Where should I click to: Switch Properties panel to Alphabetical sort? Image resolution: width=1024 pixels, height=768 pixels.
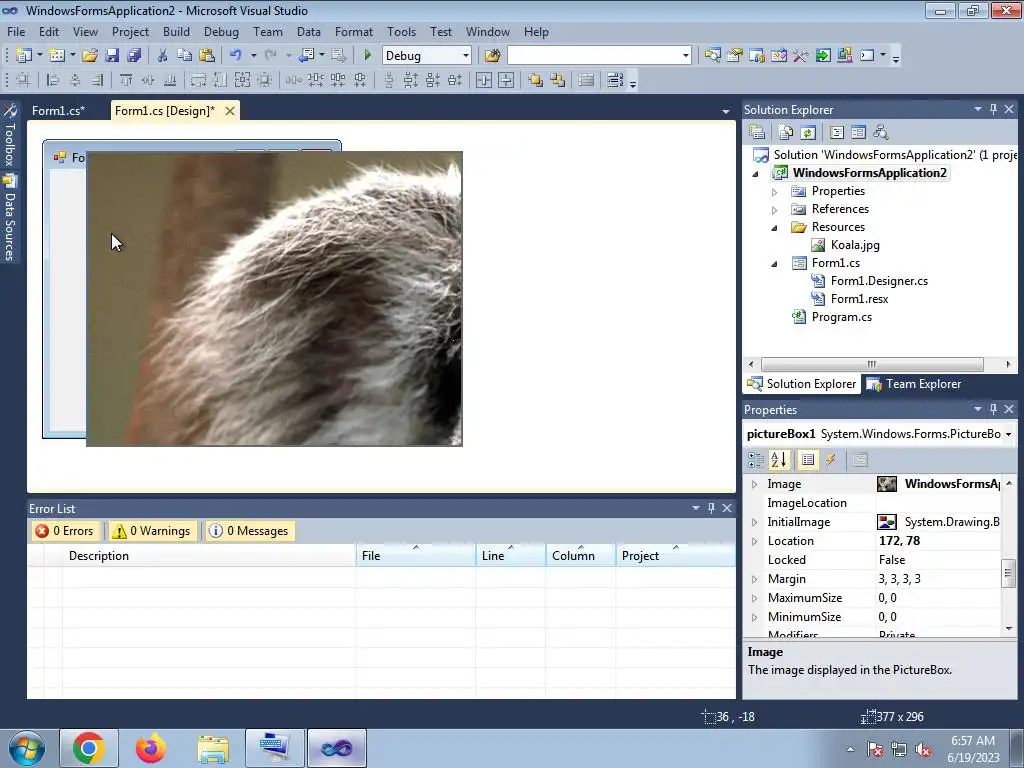tap(779, 460)
